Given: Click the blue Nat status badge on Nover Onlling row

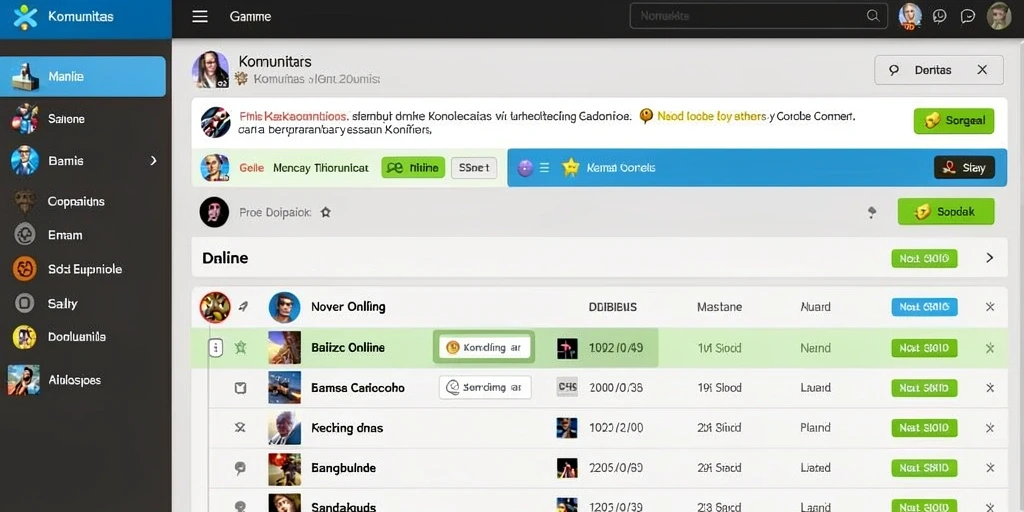Looking at the screenshot, I should tap(924, 307).
